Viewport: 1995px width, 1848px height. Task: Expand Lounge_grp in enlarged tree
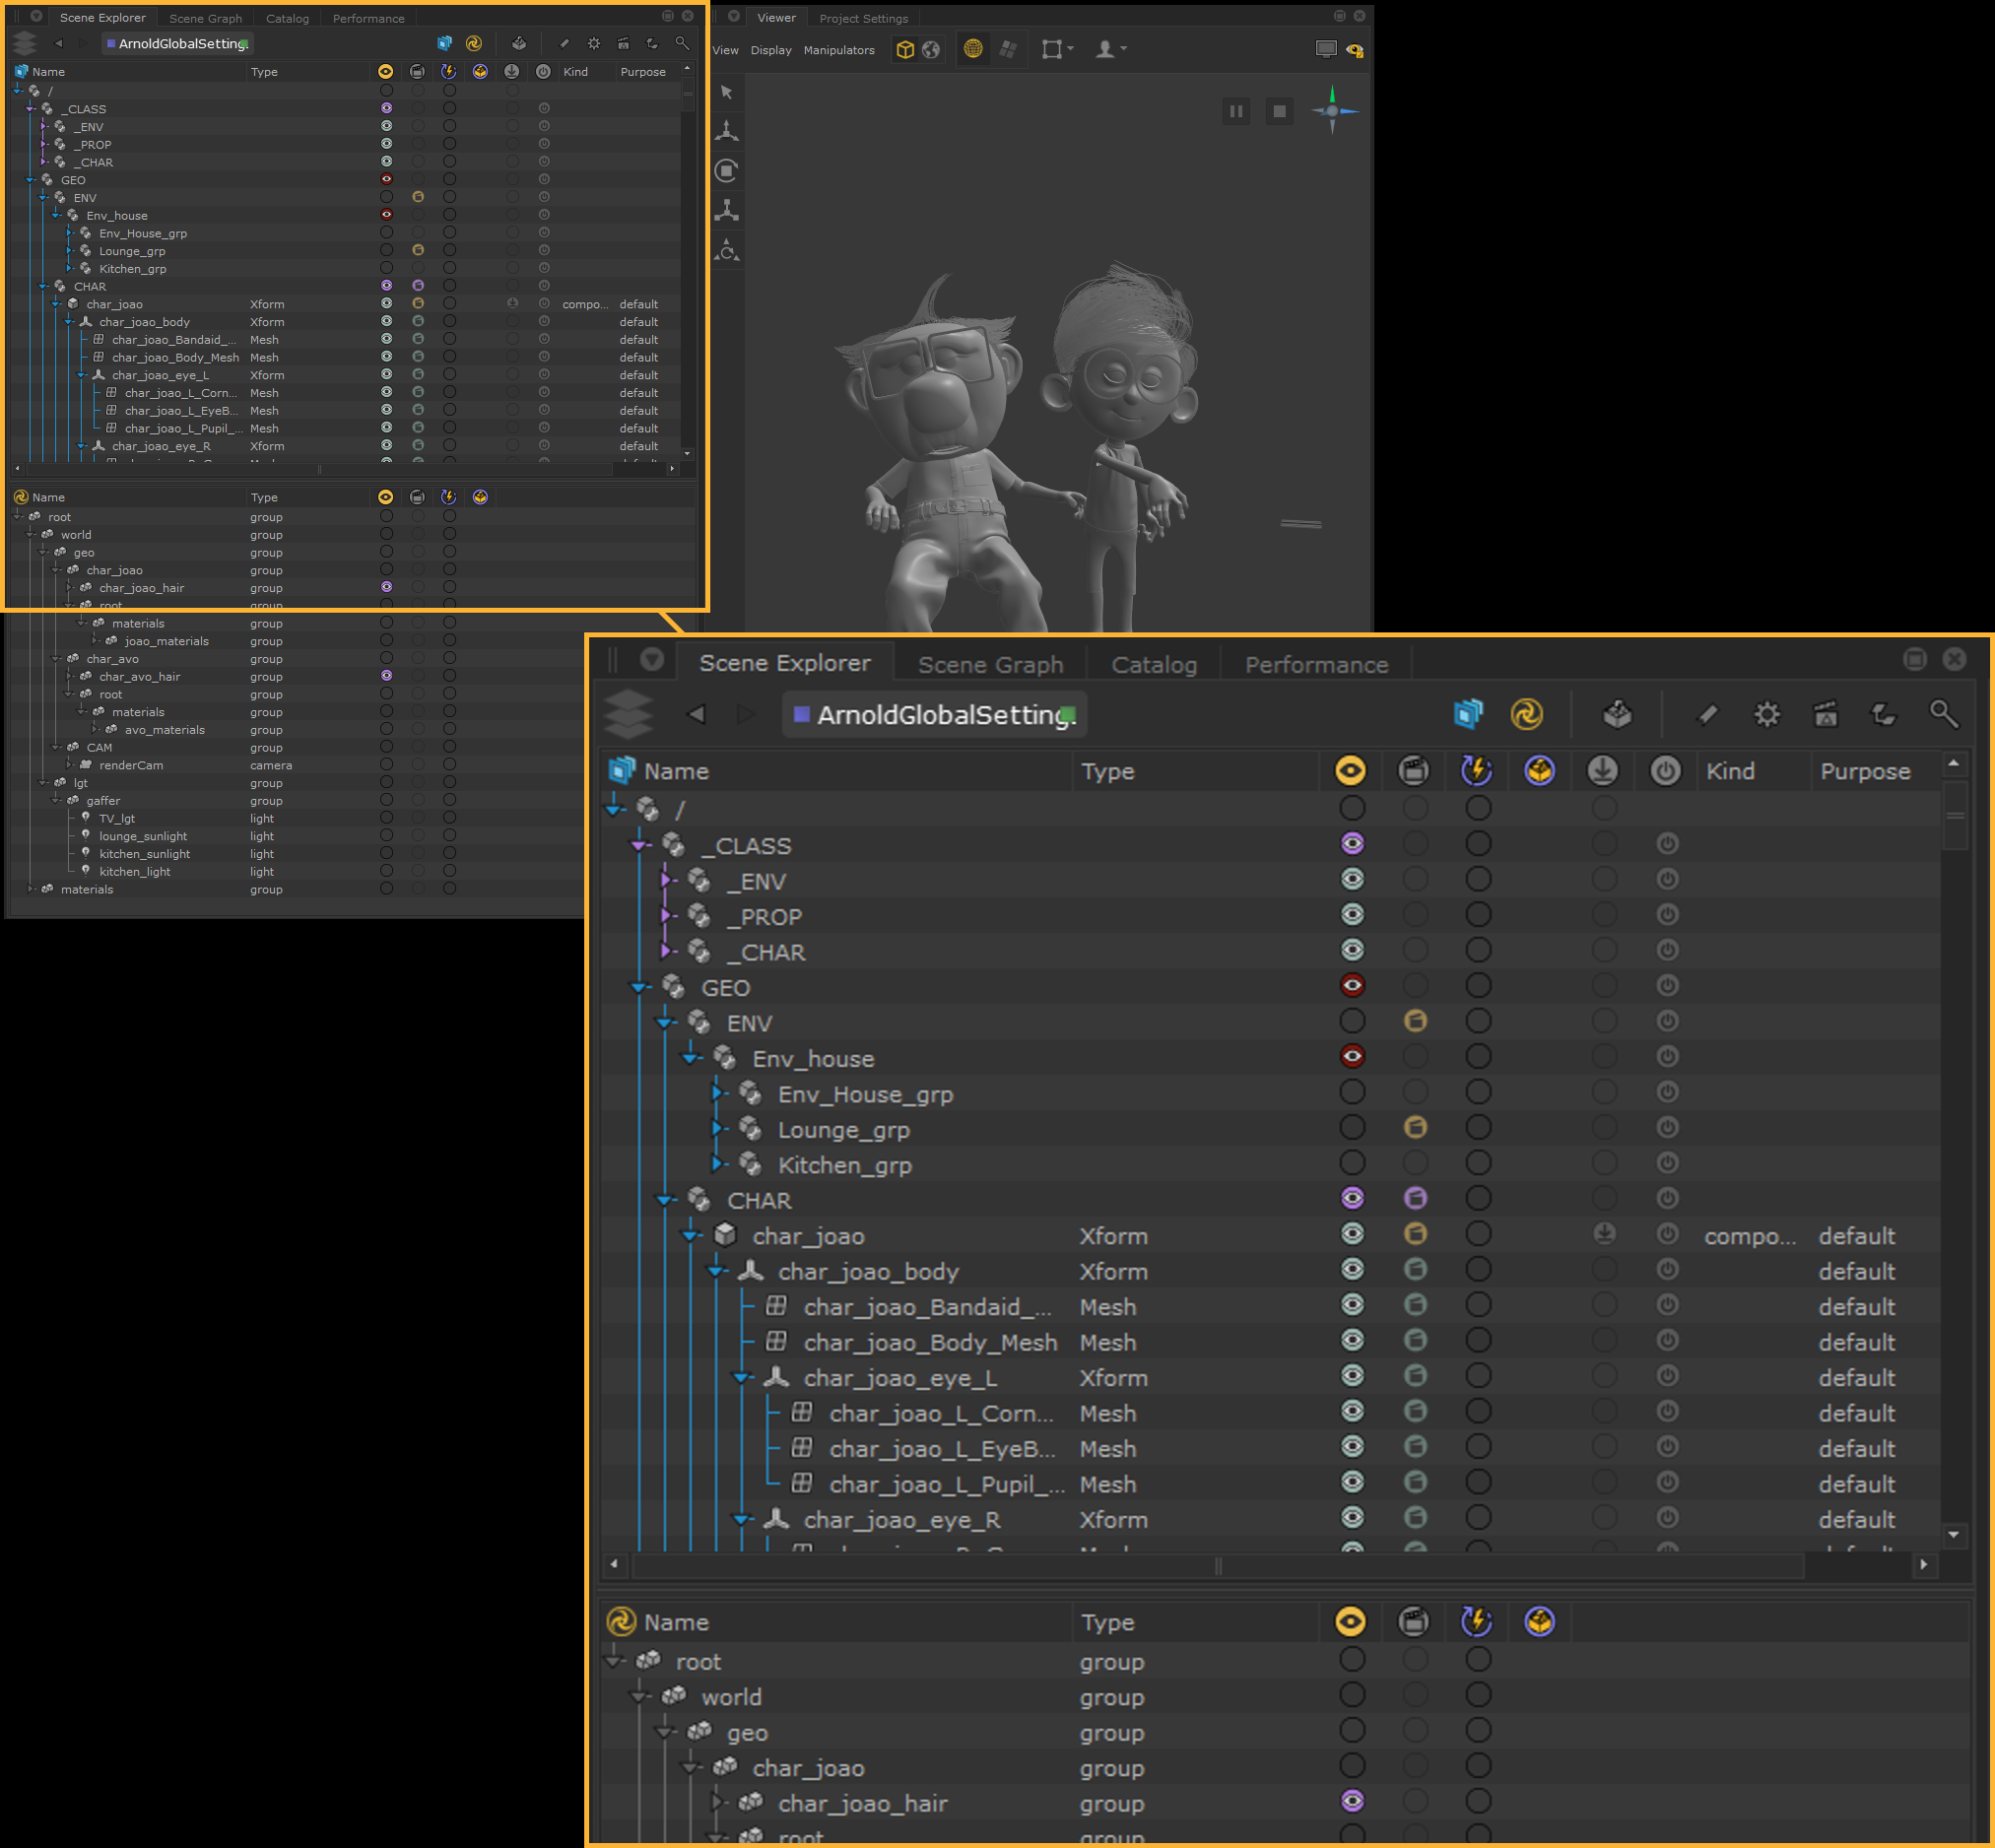(717, 1129)
